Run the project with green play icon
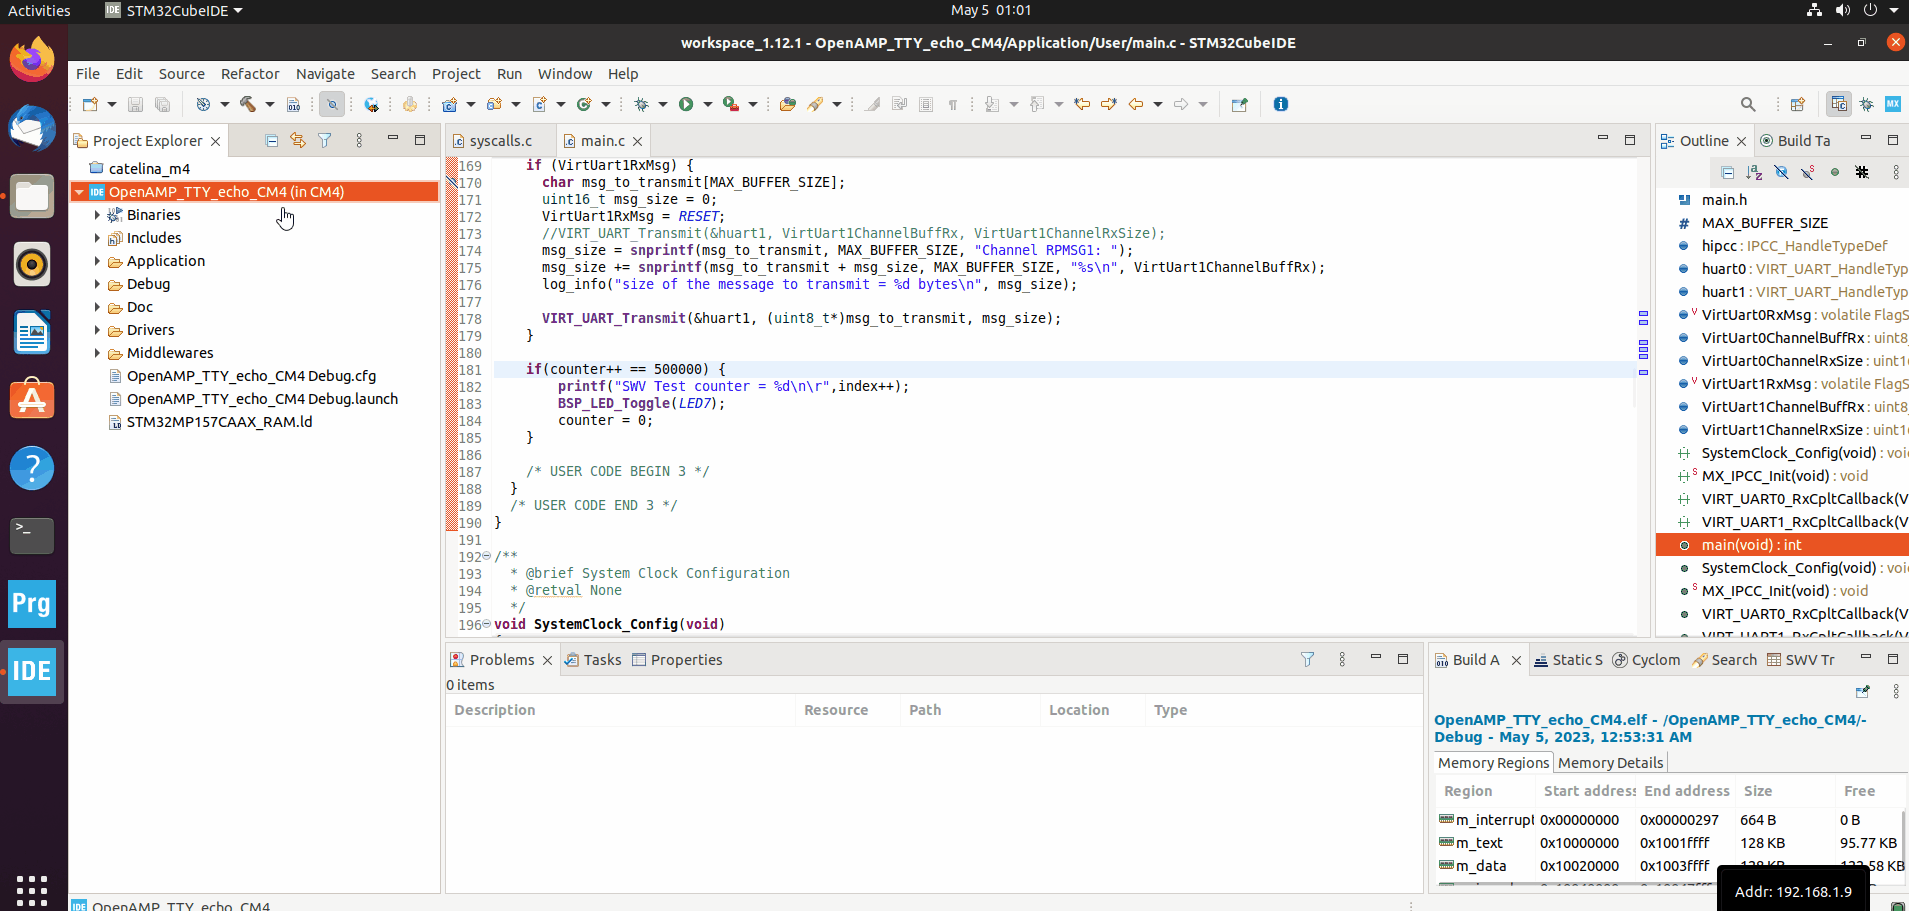1909x911 pixels. (686, 104)
